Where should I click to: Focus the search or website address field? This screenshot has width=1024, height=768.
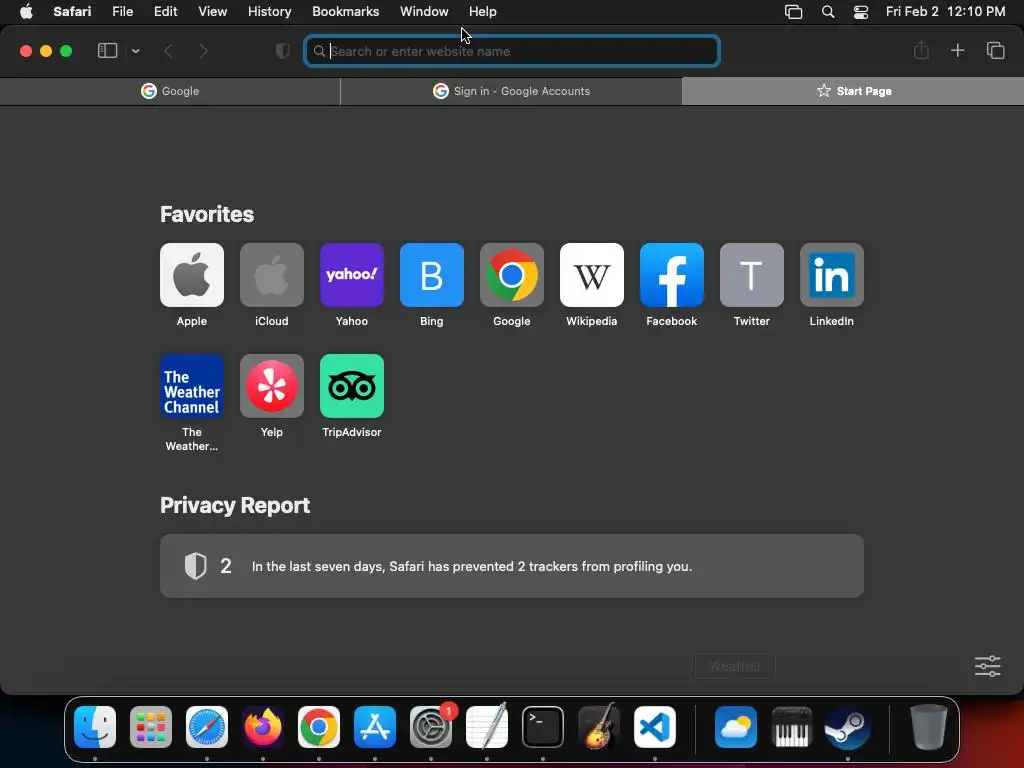(x=512, y=51)
